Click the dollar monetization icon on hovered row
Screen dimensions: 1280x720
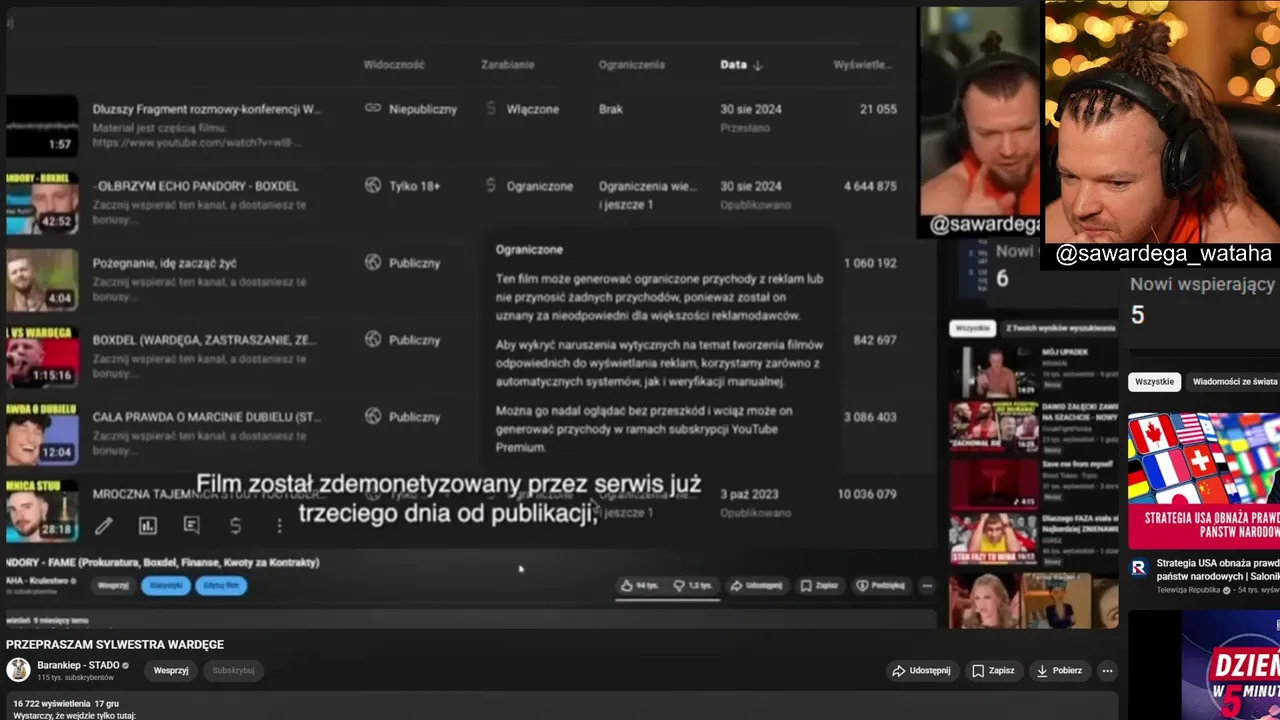point(235,526)
